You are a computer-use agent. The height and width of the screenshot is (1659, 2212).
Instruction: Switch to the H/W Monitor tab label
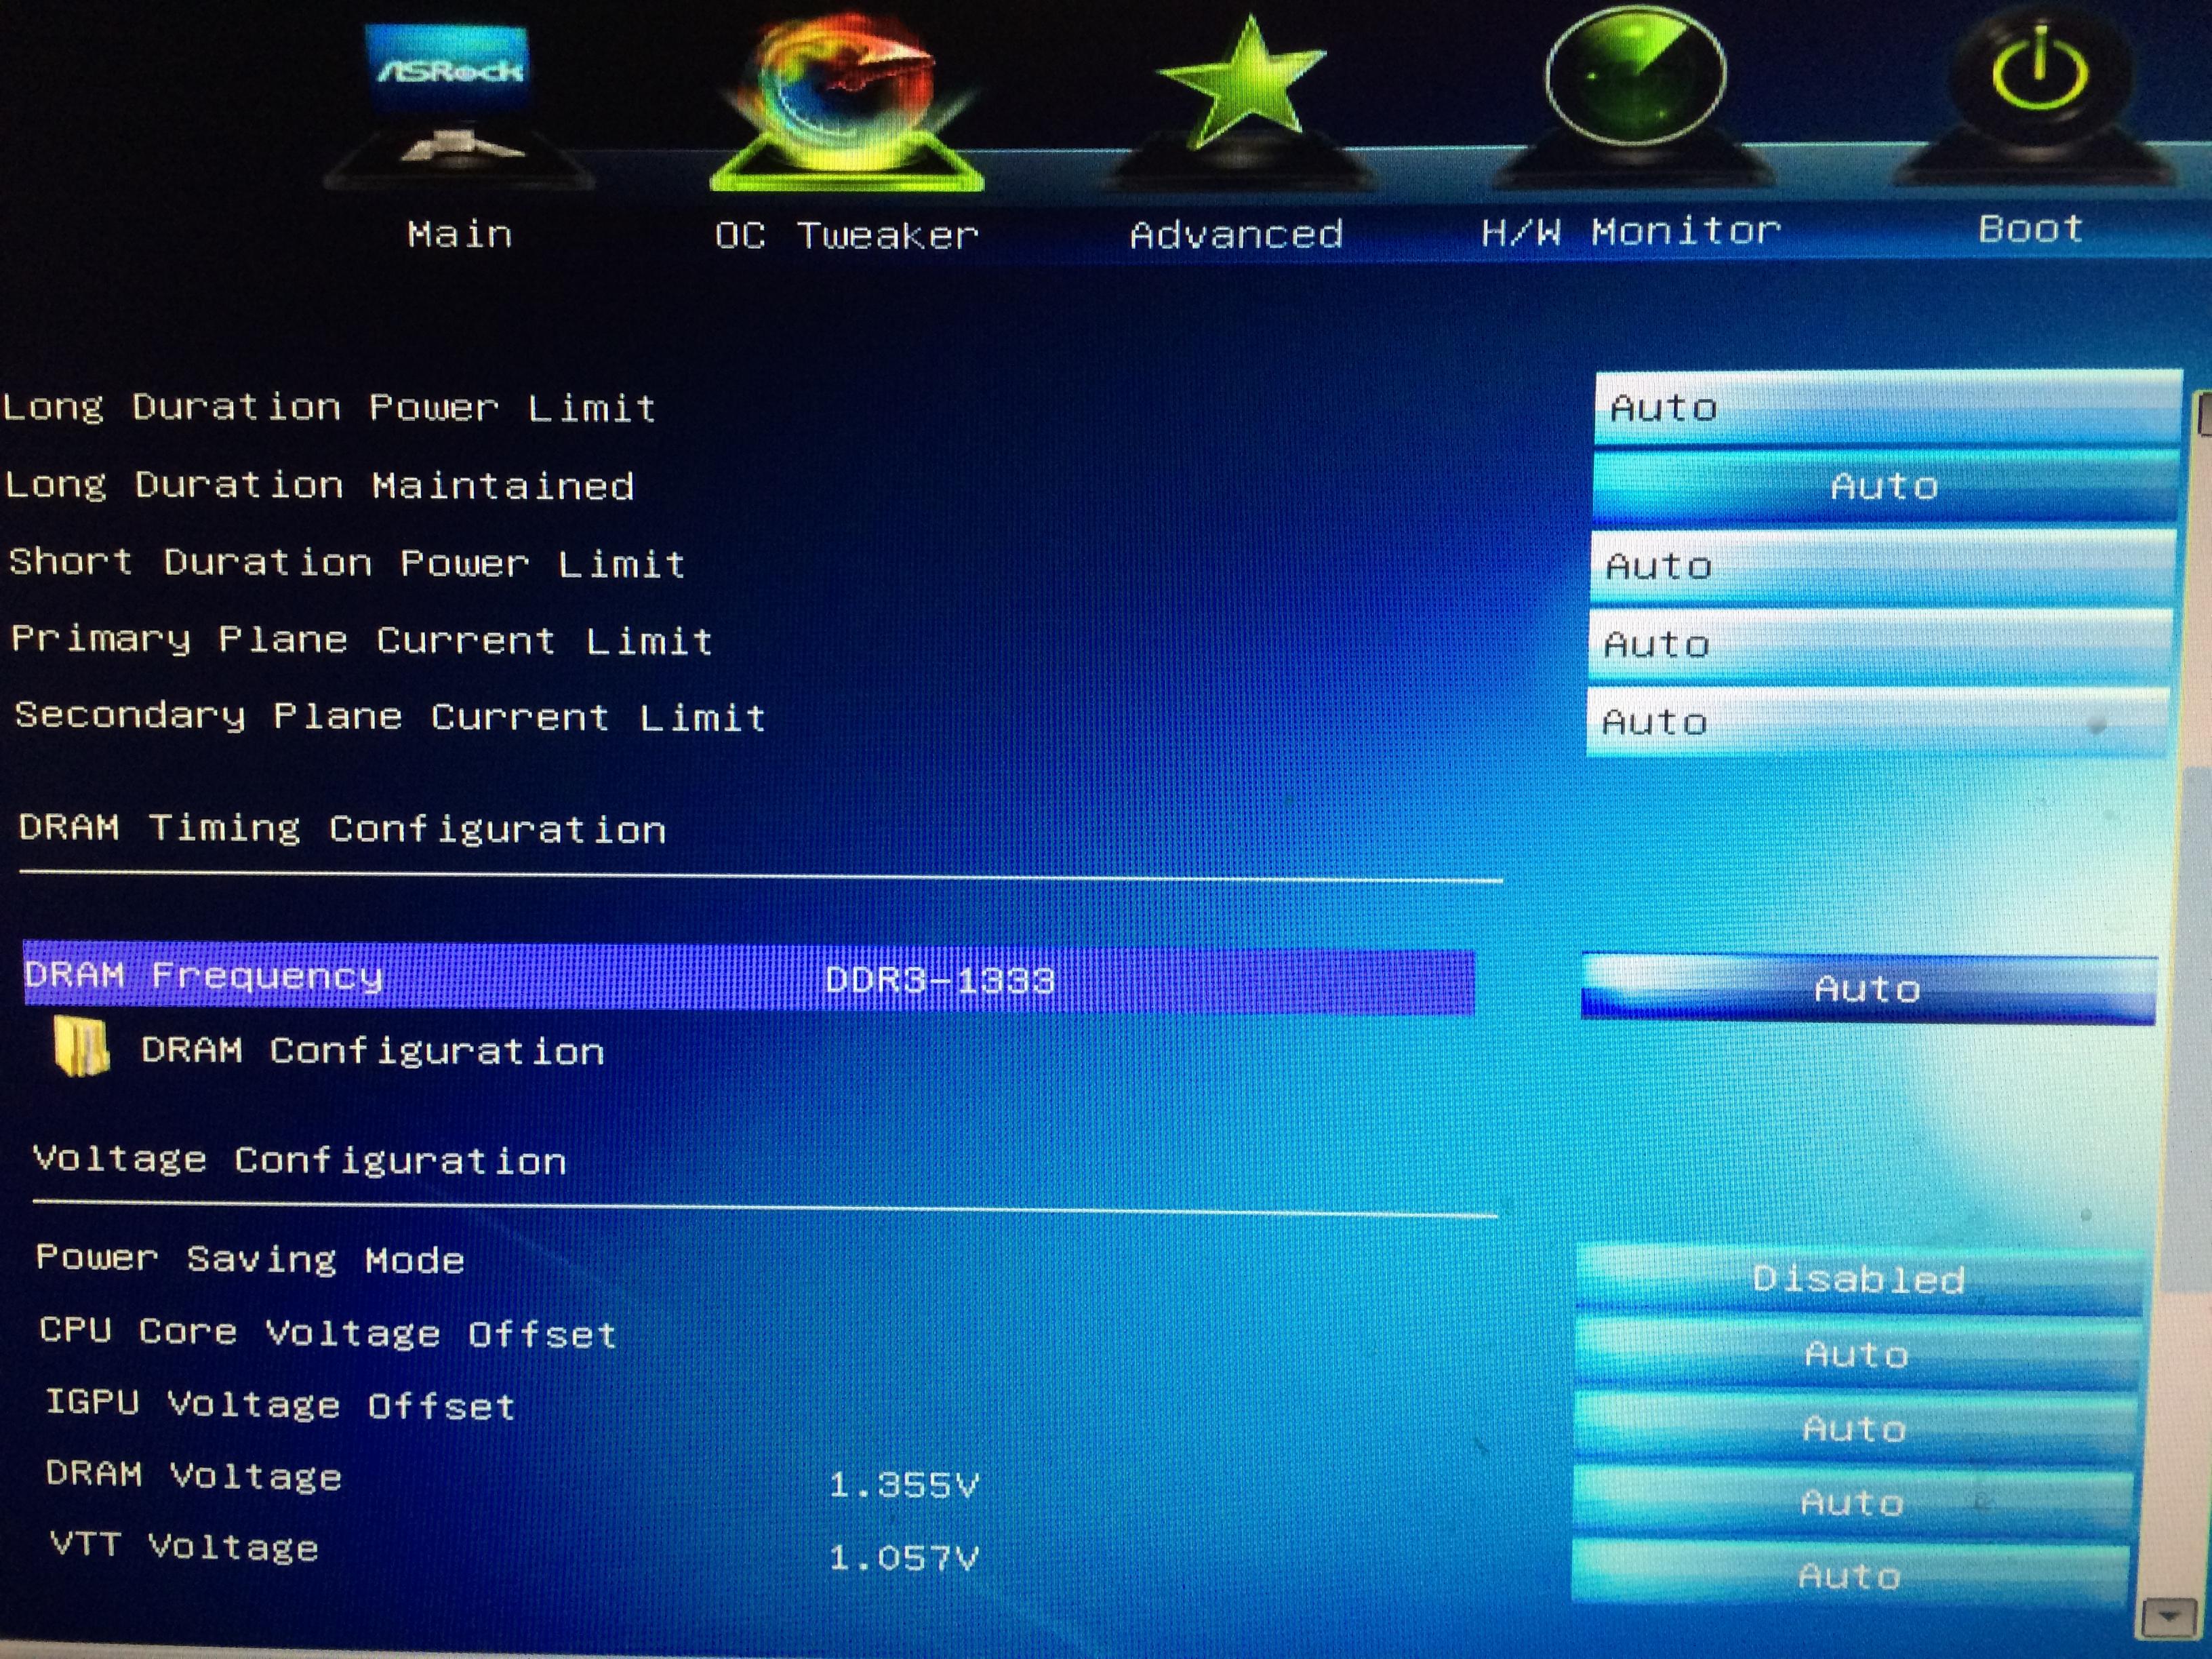tap(1630, 232)
